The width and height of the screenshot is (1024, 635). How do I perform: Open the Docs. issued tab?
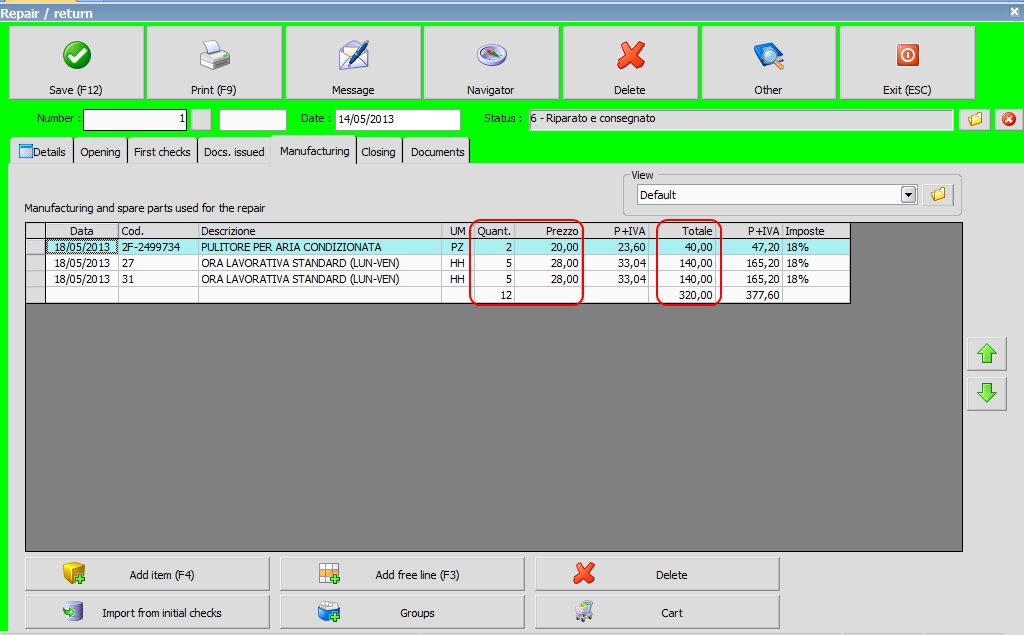point(234,152)
